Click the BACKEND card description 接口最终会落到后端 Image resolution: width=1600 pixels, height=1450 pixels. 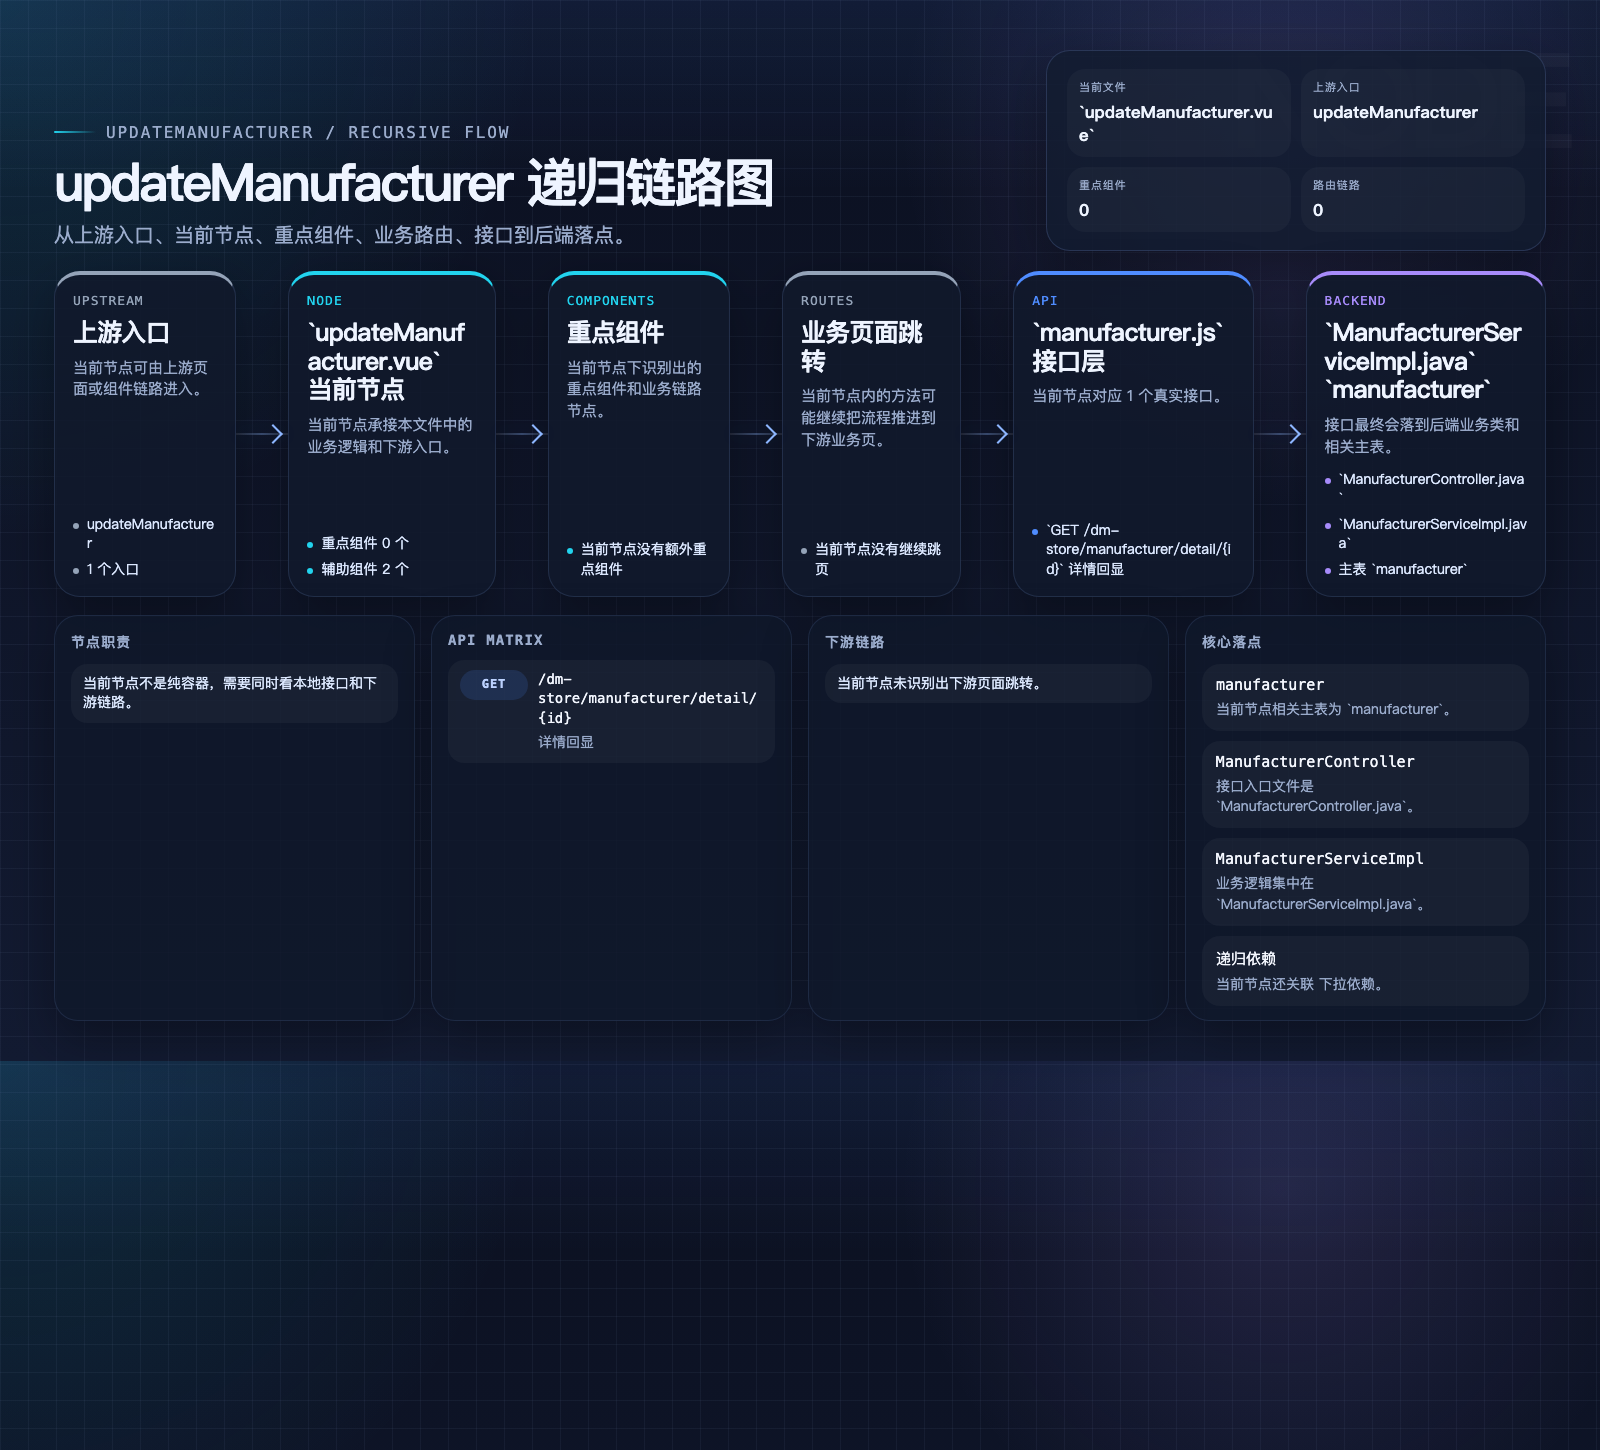(x=1422, y=436)
